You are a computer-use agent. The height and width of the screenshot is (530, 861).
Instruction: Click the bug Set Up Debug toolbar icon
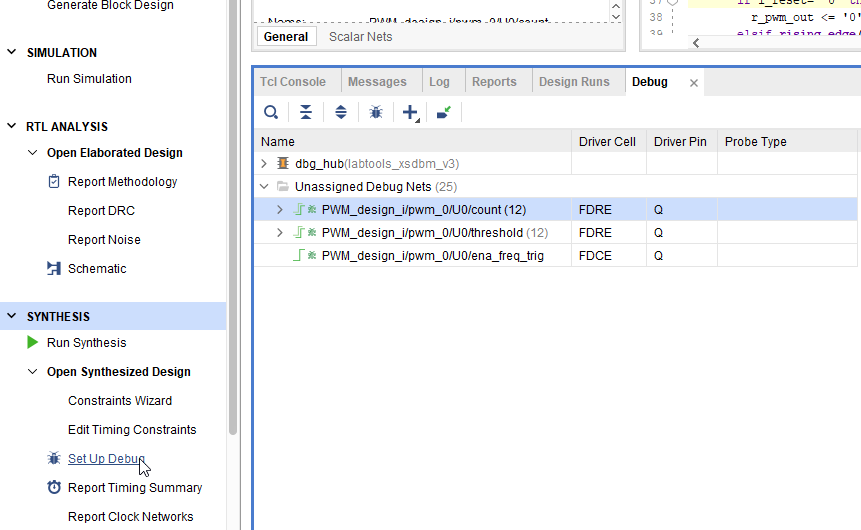pos(376,112)
